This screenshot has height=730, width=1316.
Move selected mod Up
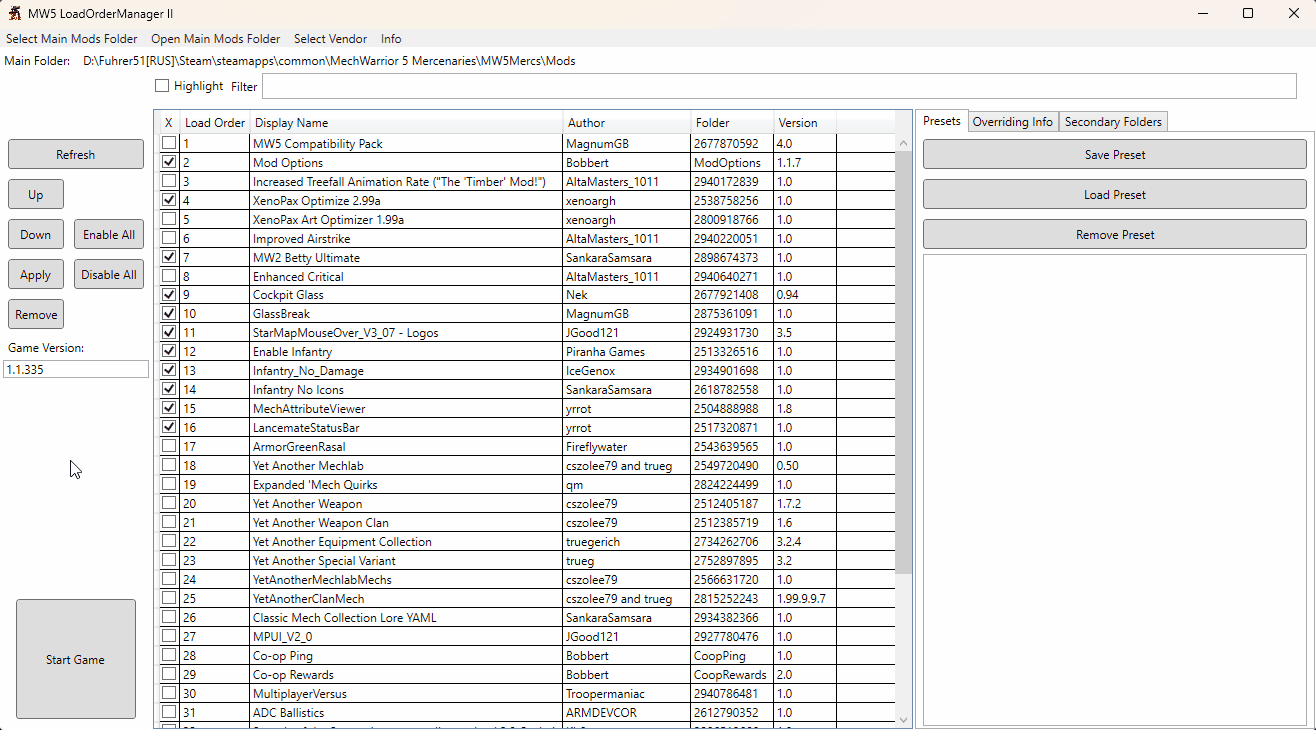pyautogui.click(x=36, y=194)
